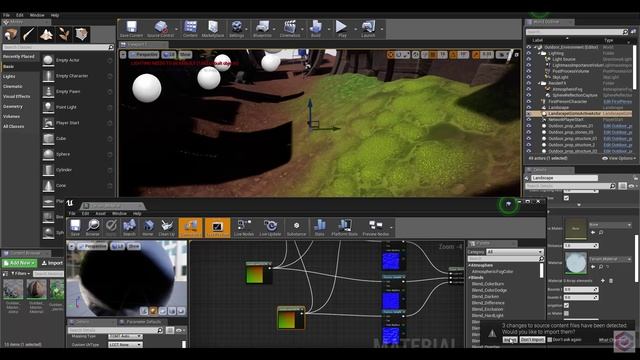Screen dimensions: 640x360
Task: Select the Paint mode brush icon
Action: [28, 34]
